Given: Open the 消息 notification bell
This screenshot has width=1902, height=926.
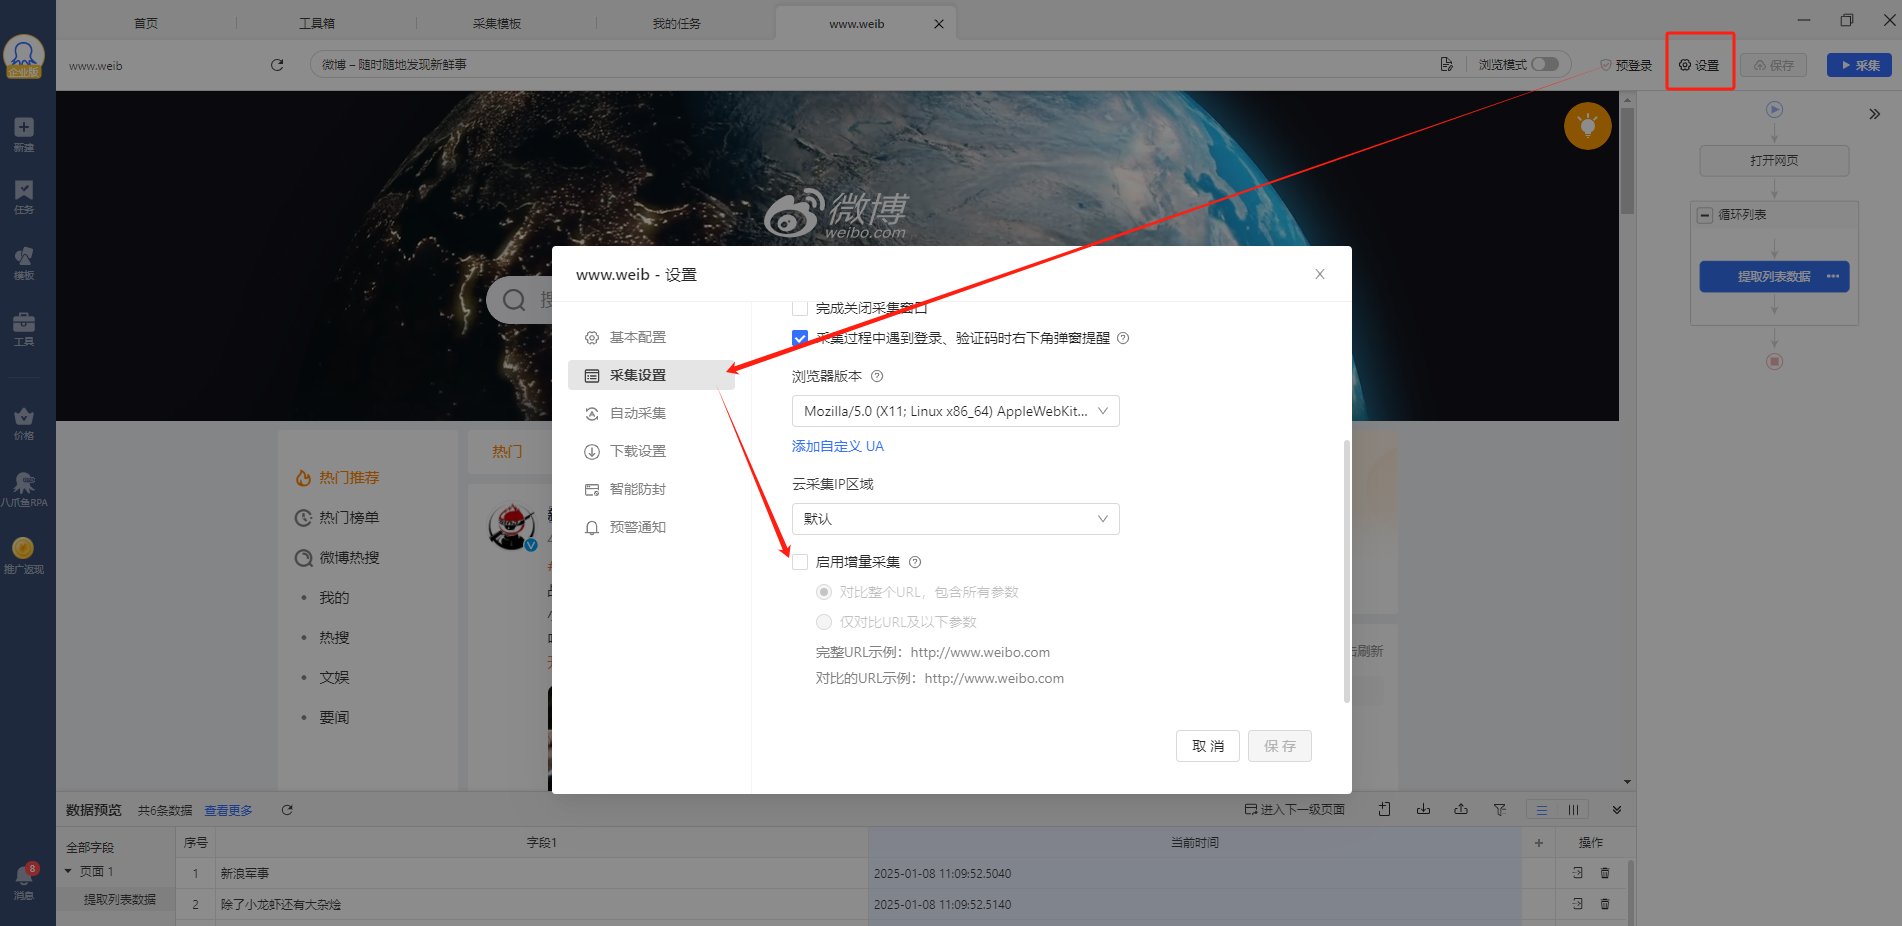Looking at the screenshot, I should click(x=24, y=883).
